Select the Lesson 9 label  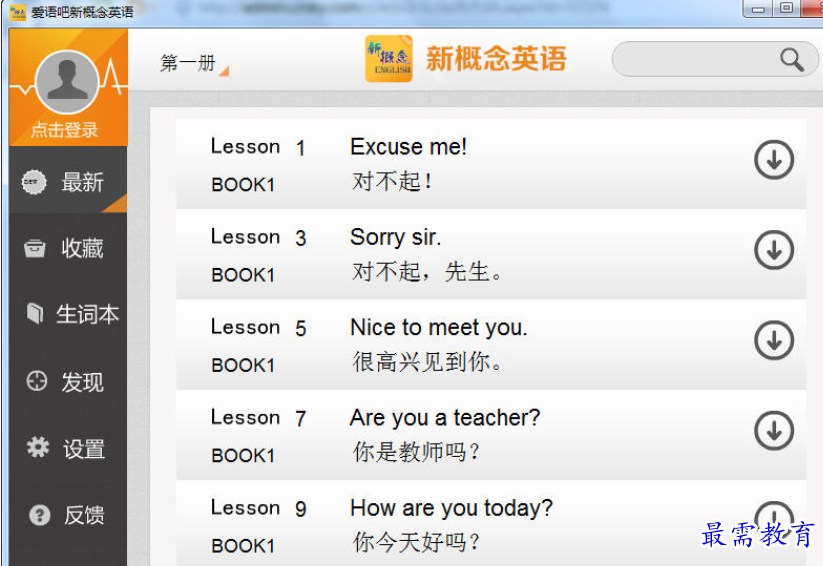[258, 508]
